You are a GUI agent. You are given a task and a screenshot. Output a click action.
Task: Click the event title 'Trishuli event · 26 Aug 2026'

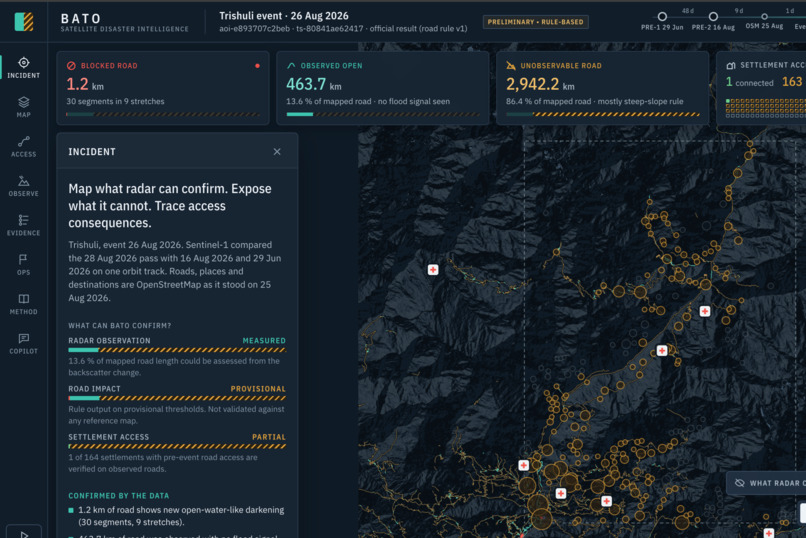click(284, 16)
